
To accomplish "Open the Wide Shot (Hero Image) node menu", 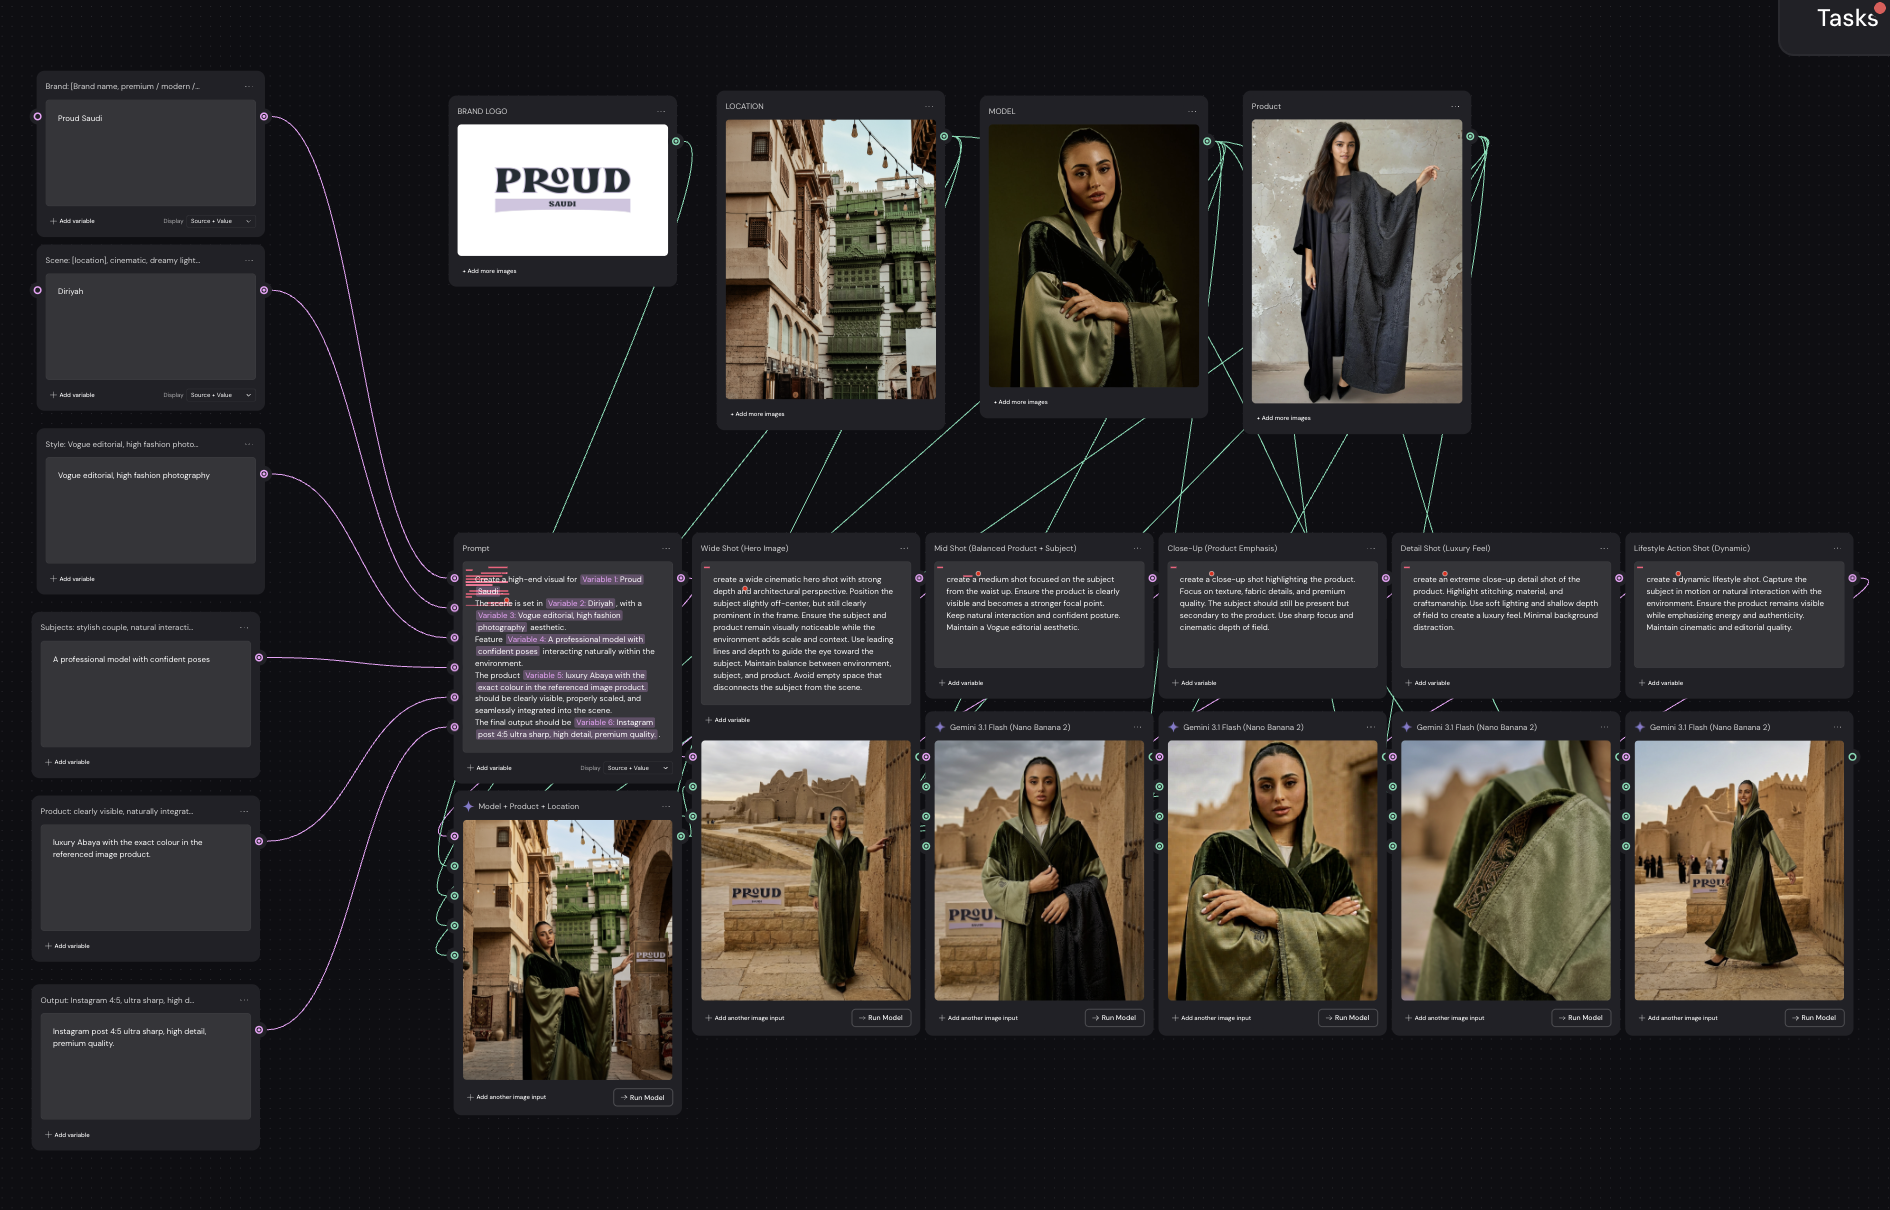I will (x=904, y=548).
